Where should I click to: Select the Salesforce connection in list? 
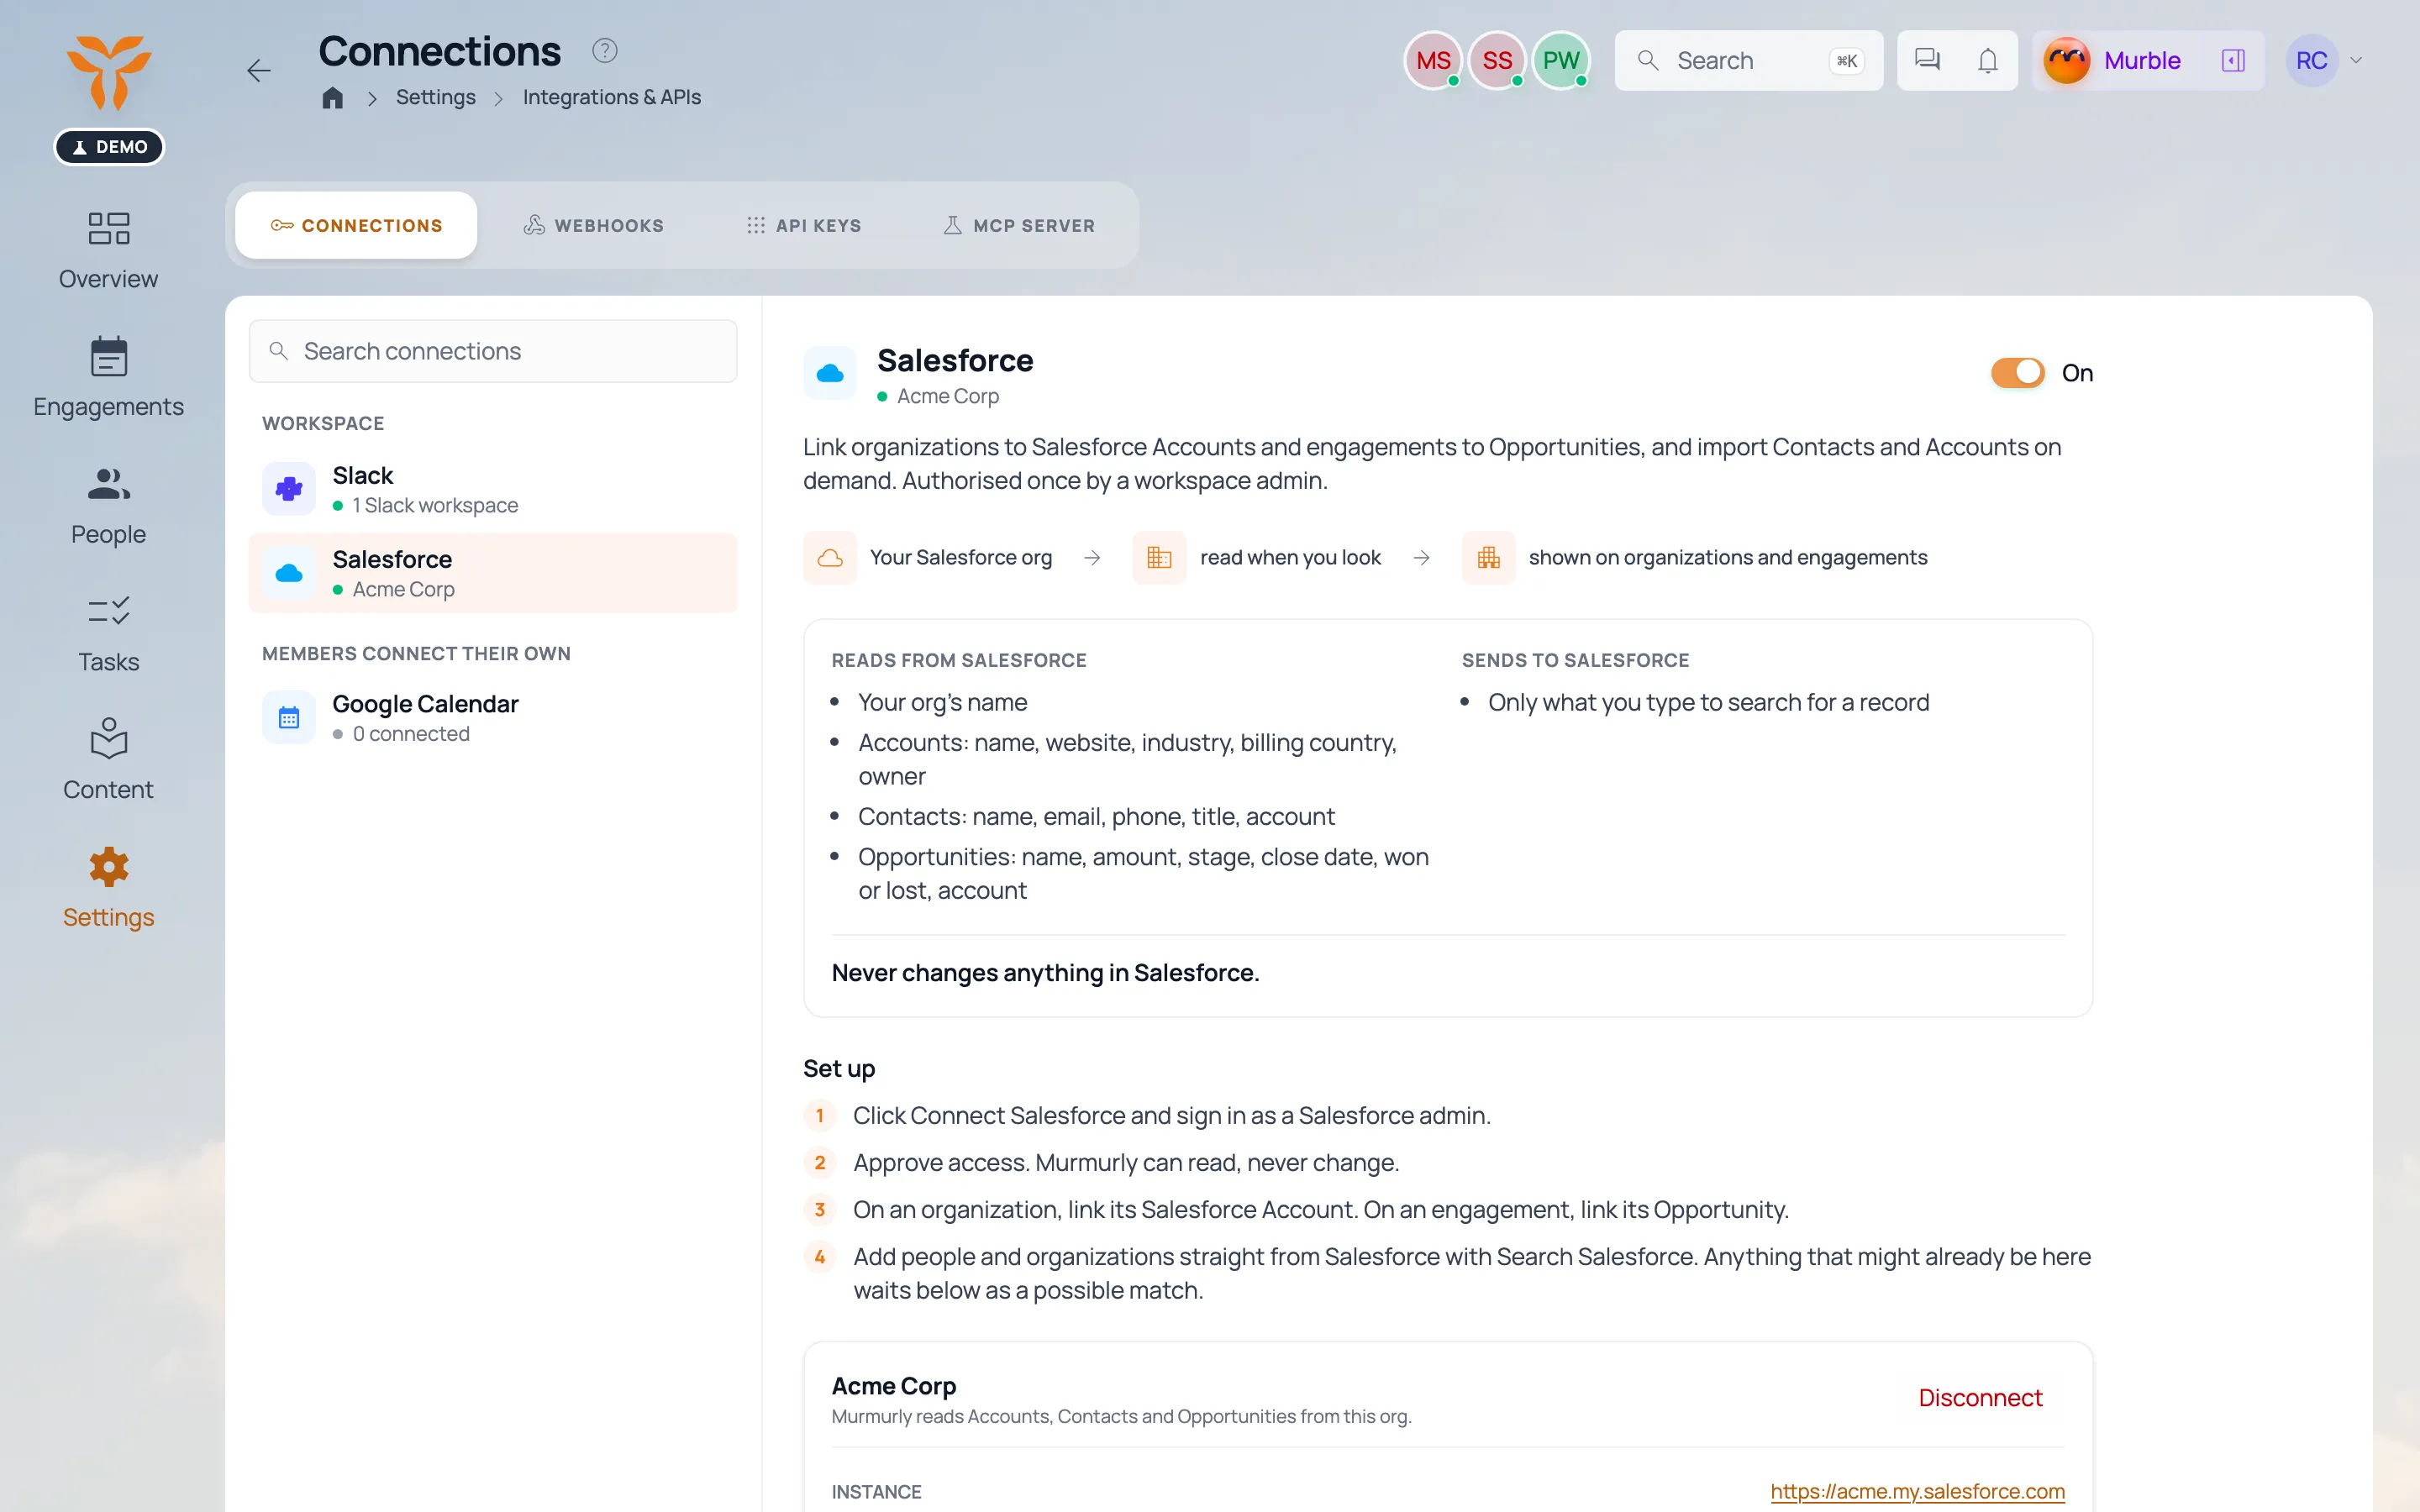[493, 573]
